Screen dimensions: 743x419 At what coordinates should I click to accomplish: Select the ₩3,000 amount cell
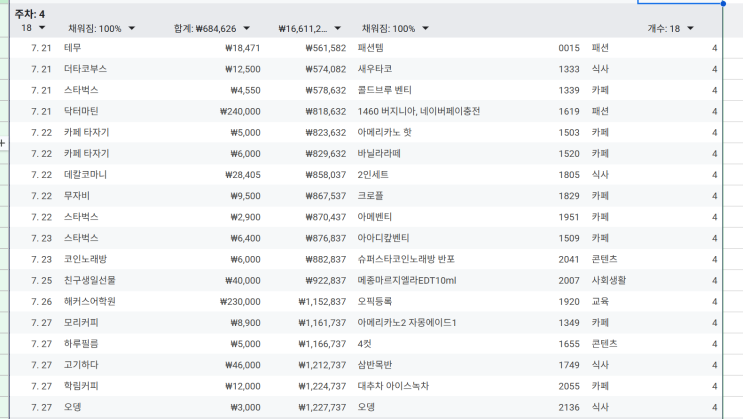click(245, 407)
